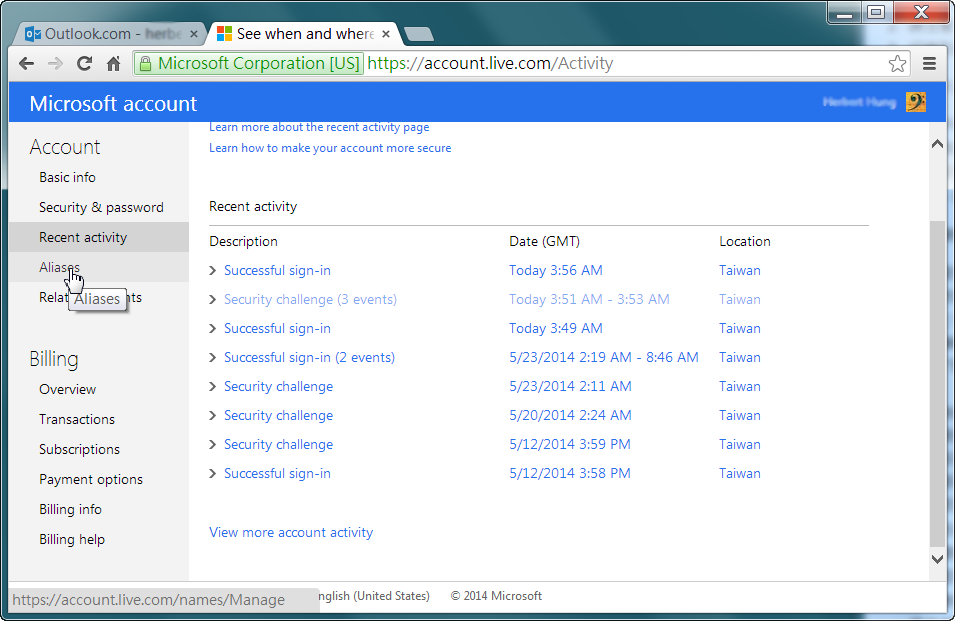The image size is (955, 621).
Task: Go to Security & password settings
Action: click(x=101, y=208)
